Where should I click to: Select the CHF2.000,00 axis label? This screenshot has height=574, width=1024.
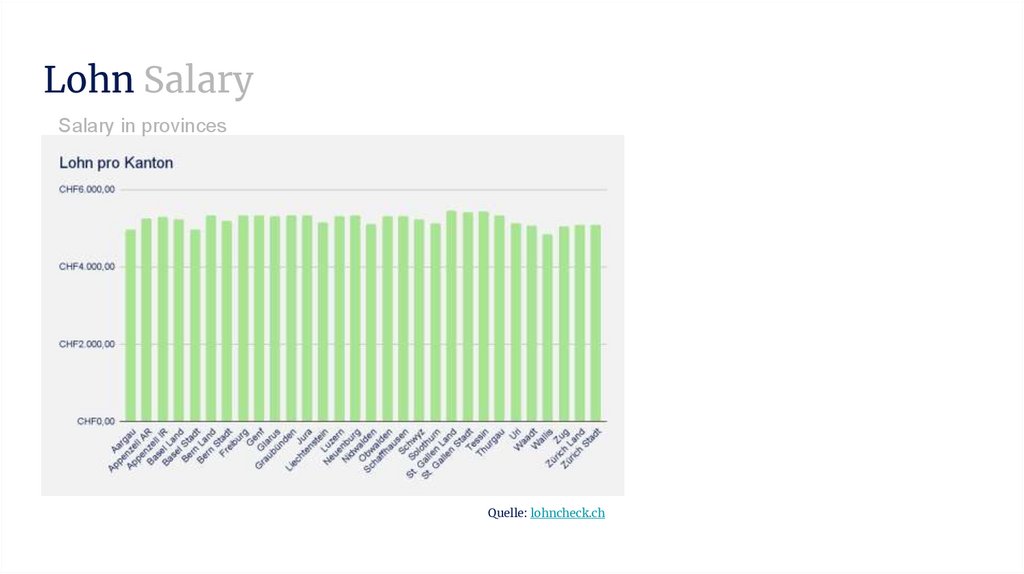(87, 344)
